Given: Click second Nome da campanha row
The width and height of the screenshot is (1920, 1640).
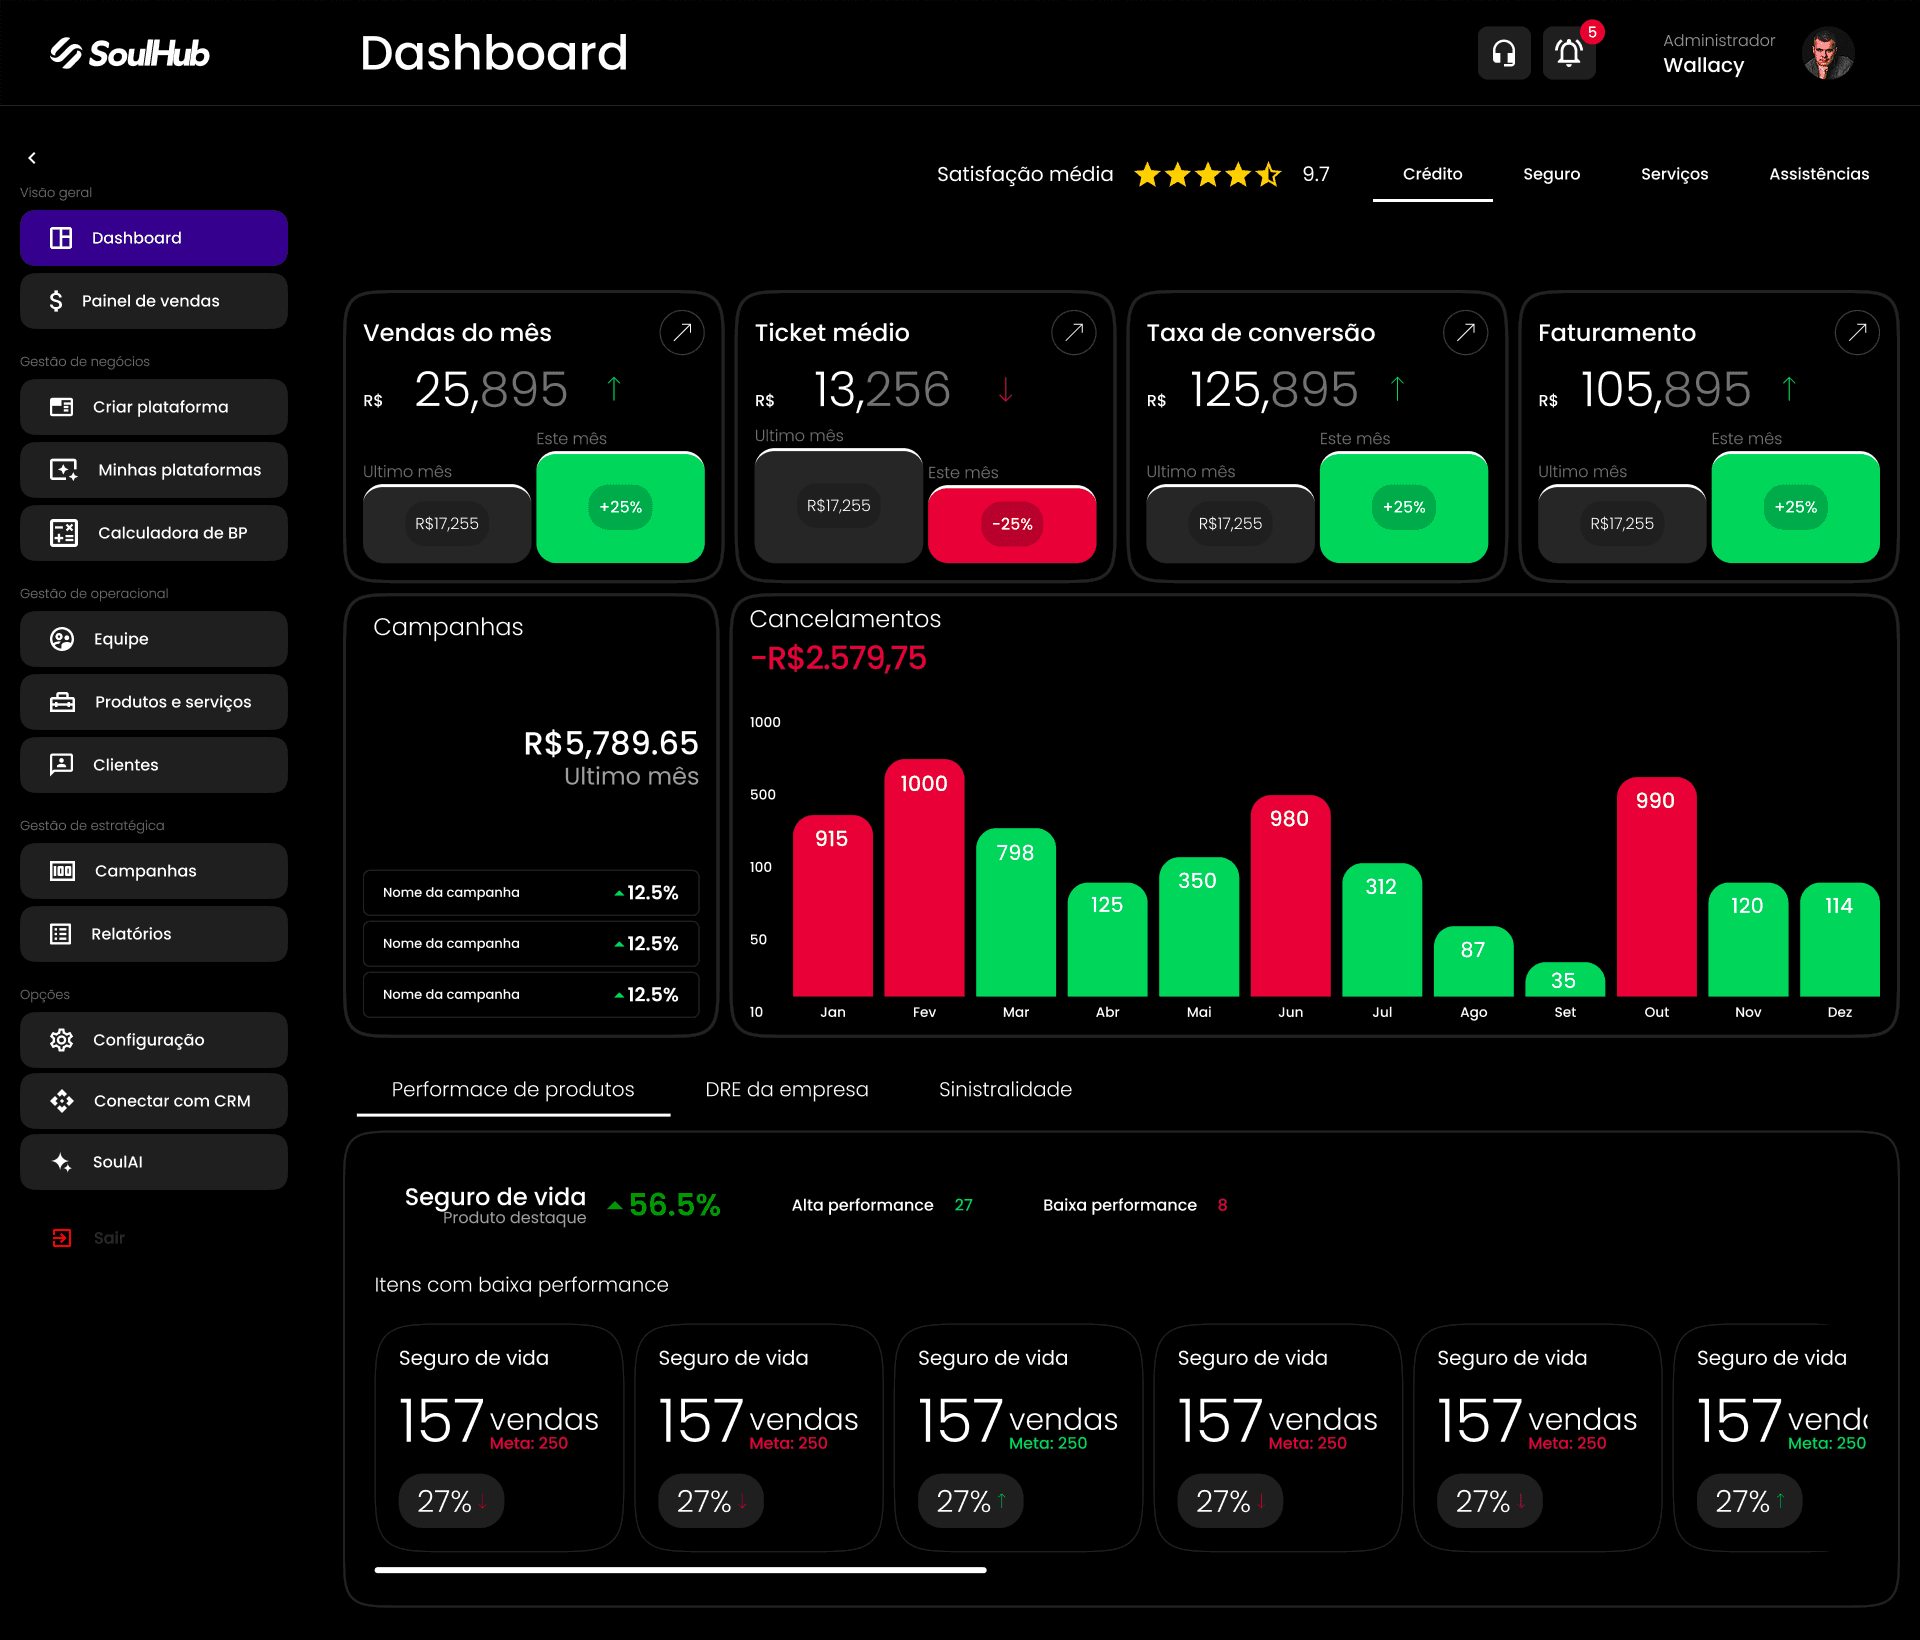Looking at the screenshot, I should click(531, 943).
